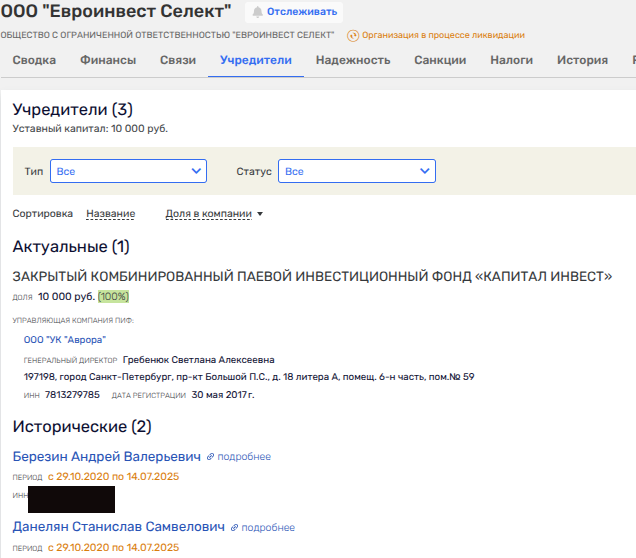The height and width of the screenshot is (558, 636).
Task: Click the green 100% share badge
Action: click(113, 296)
